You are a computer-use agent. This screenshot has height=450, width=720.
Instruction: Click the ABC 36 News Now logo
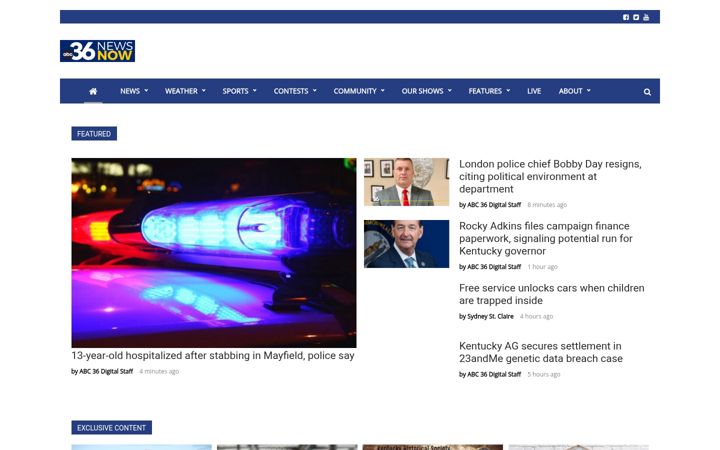(x=97, y=51)
